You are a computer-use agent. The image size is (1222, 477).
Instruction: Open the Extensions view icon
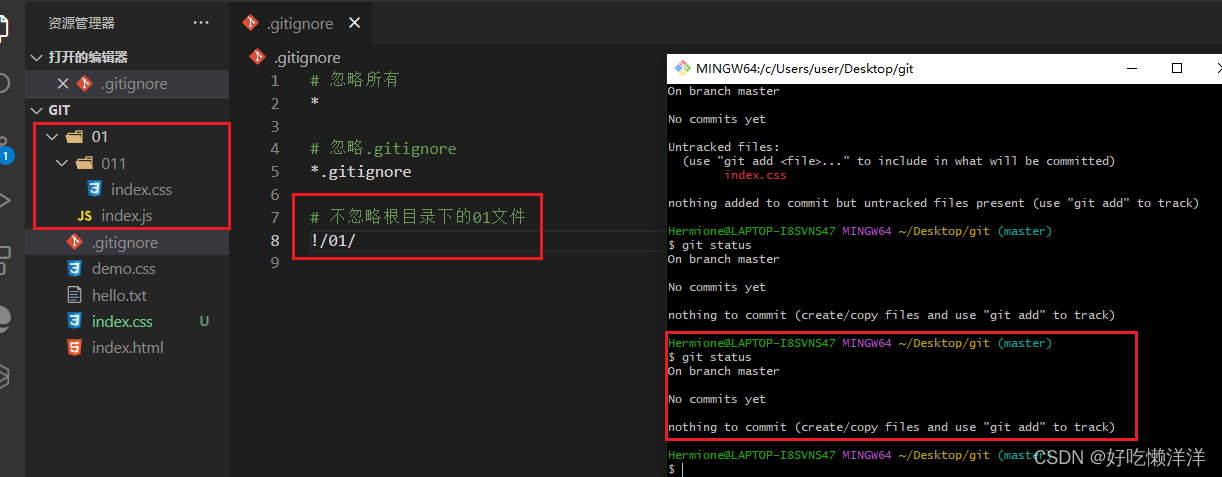[5, 260]
